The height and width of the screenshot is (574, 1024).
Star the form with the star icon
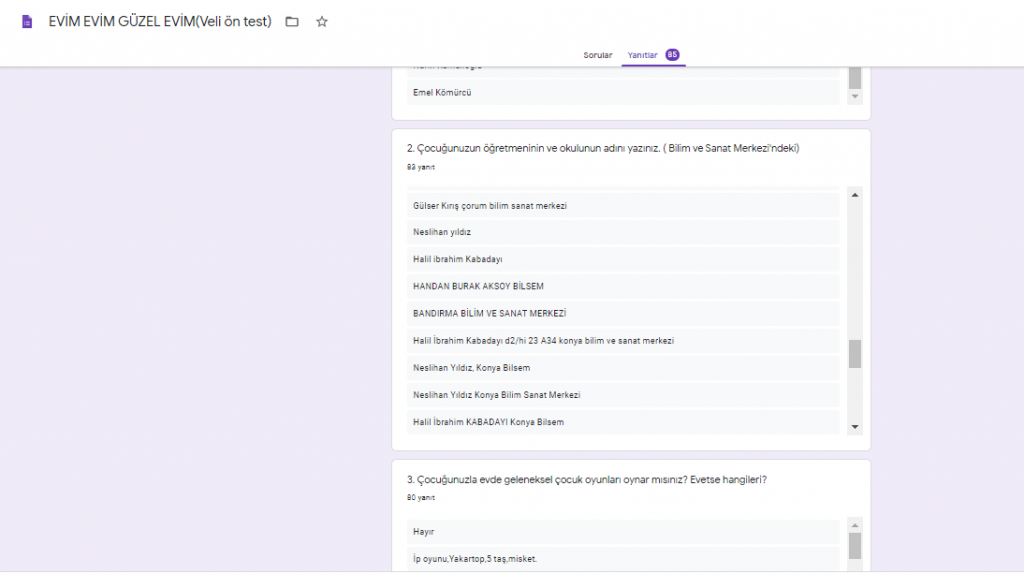pos(322,21)
